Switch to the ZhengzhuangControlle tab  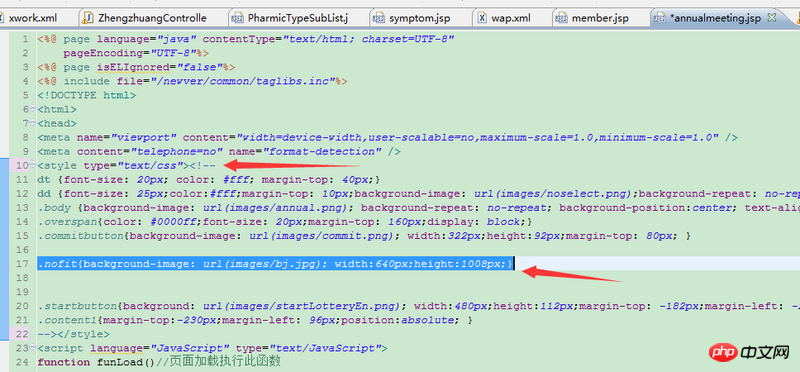(152, 18)
